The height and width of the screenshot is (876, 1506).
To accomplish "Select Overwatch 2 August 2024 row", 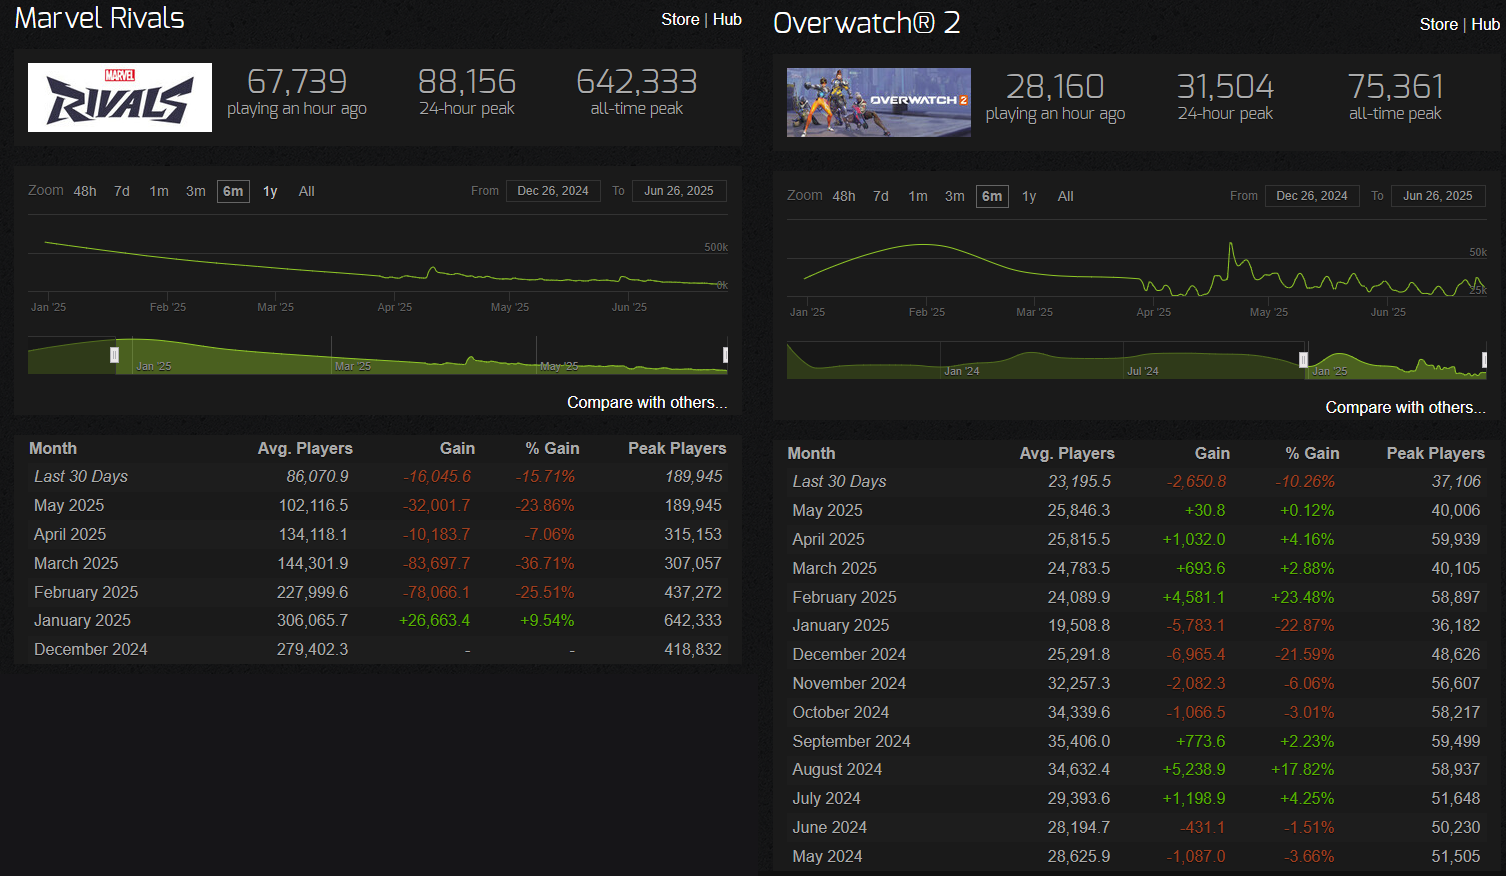I will click(x=1137, y=770).
